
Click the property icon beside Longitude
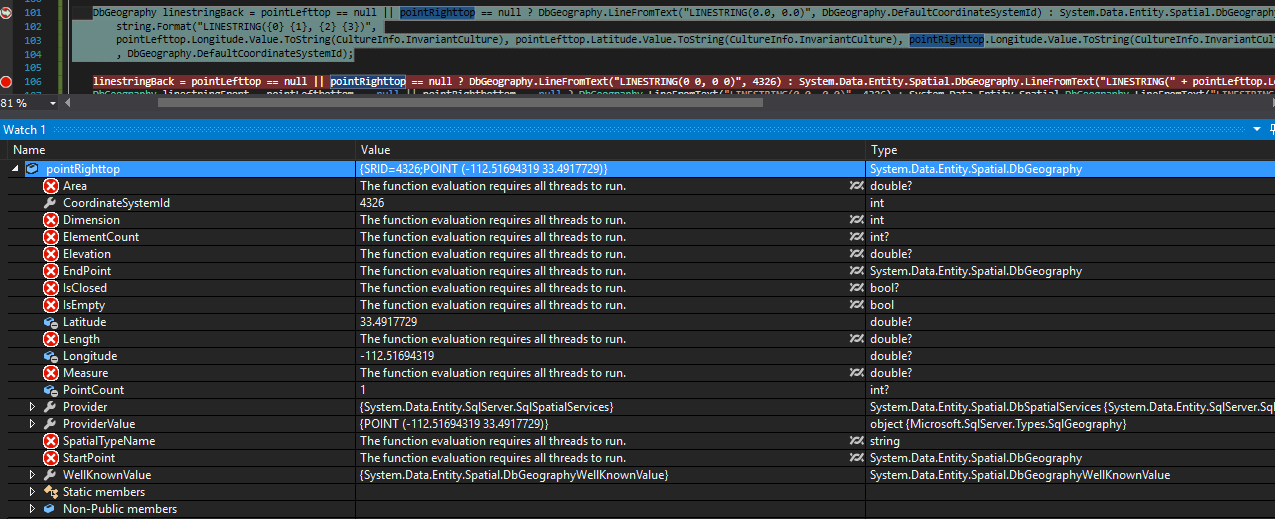coord(51,356)
